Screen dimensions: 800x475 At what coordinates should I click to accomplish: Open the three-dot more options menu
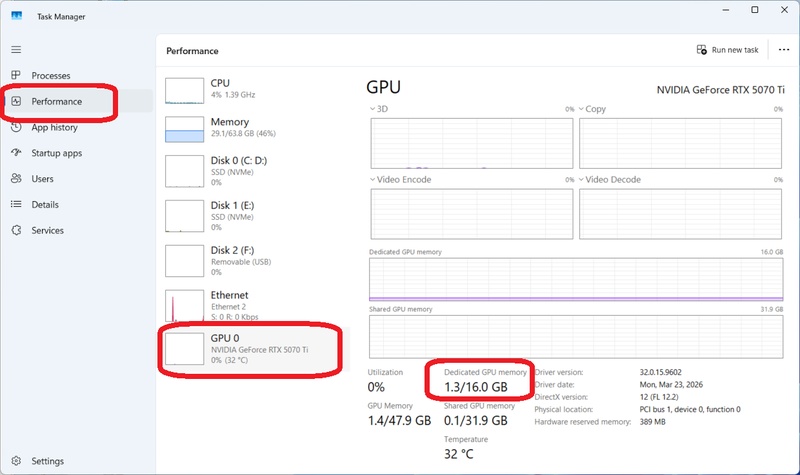click(x=783, y=50)
